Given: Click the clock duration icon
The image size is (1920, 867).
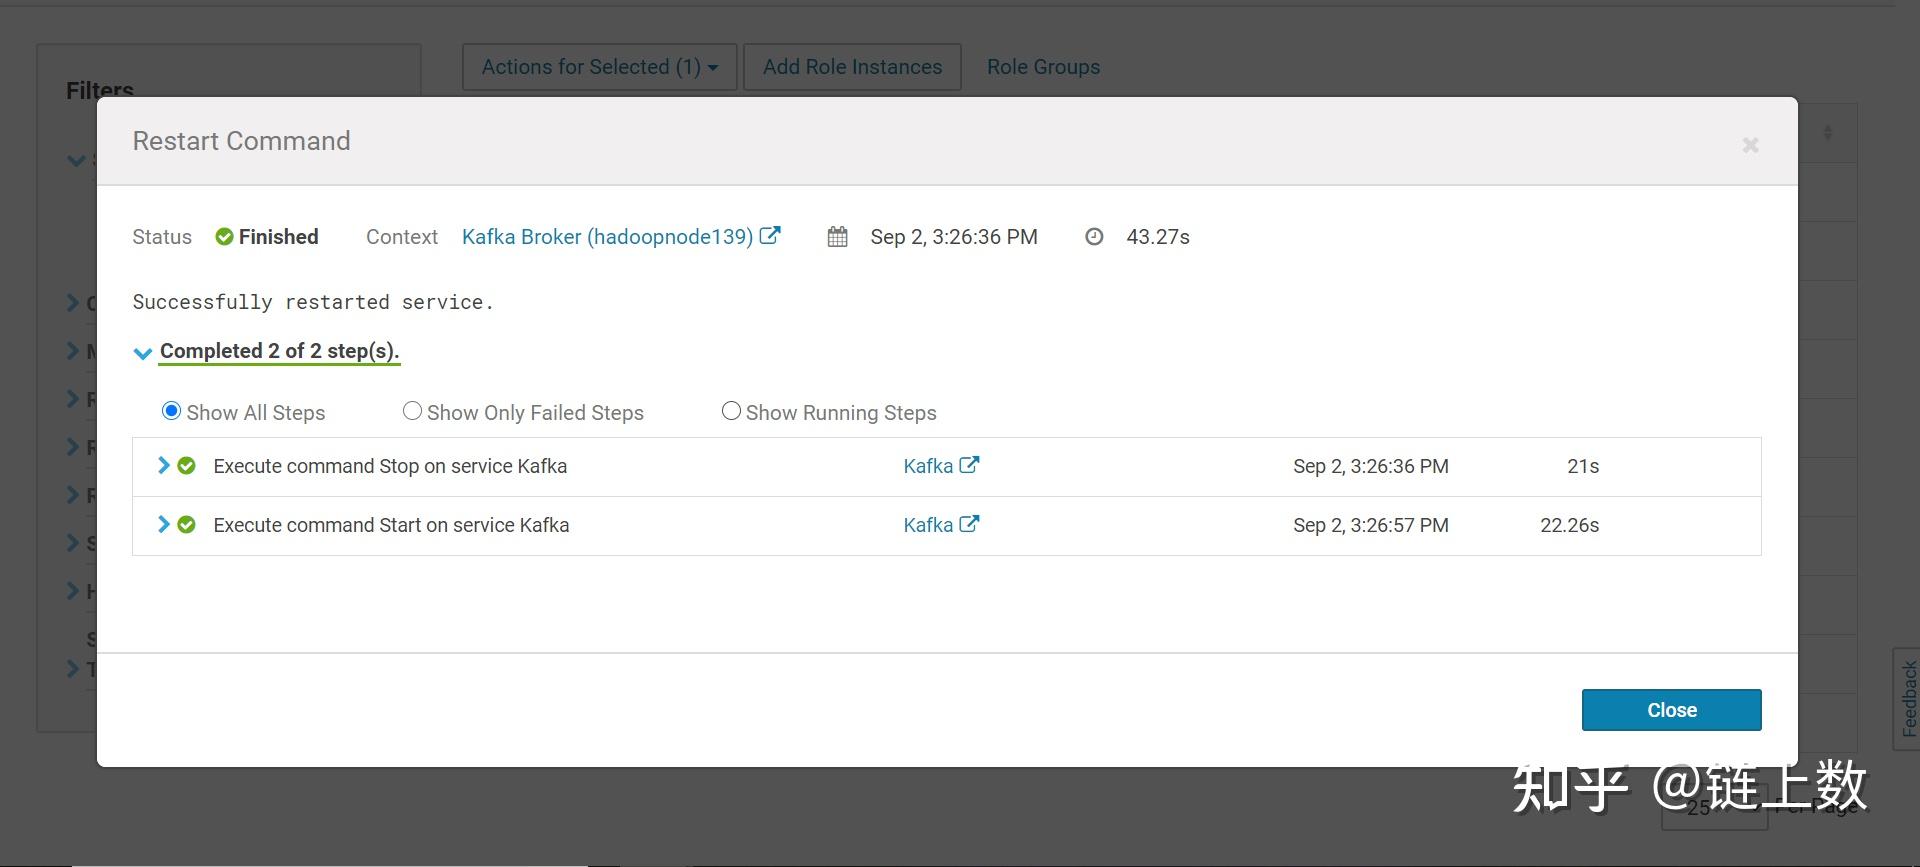Looking at the screenshot, I should [1094, 237].
